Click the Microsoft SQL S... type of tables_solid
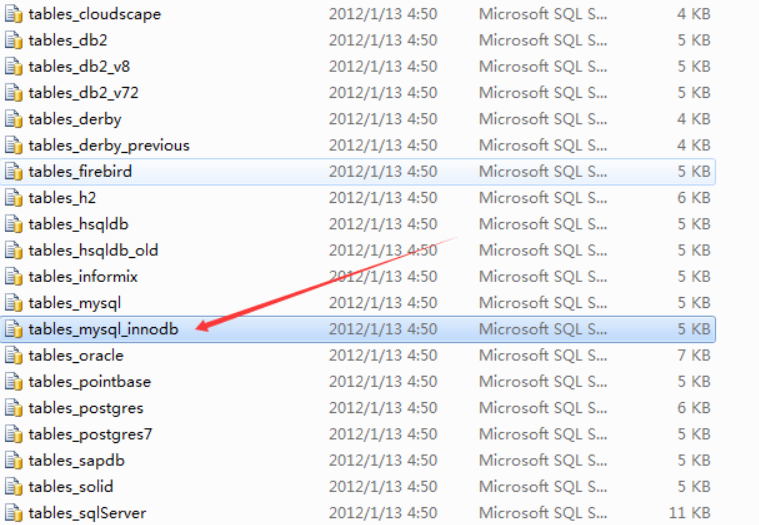 [x=543, y=486]
